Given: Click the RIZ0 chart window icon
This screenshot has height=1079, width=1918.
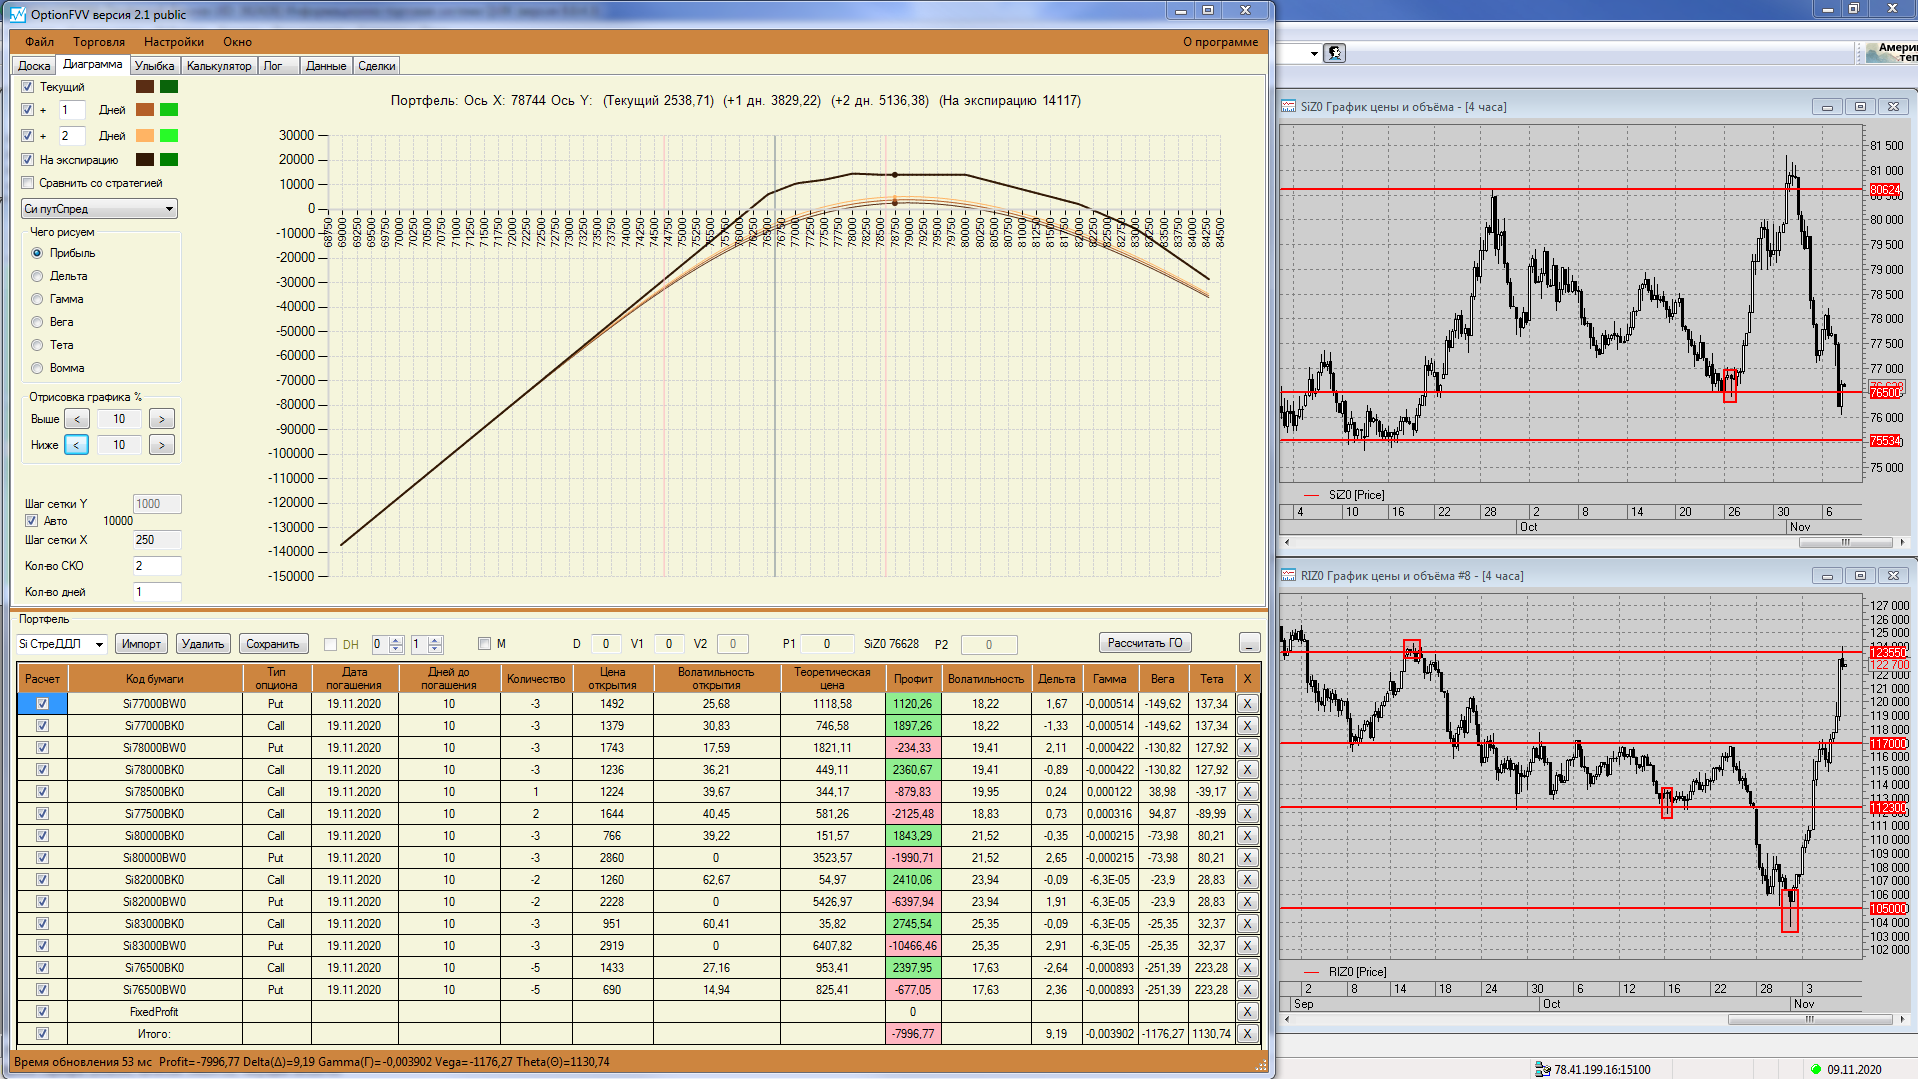Looking at the screenshot, I should [x=1288, y=576].
